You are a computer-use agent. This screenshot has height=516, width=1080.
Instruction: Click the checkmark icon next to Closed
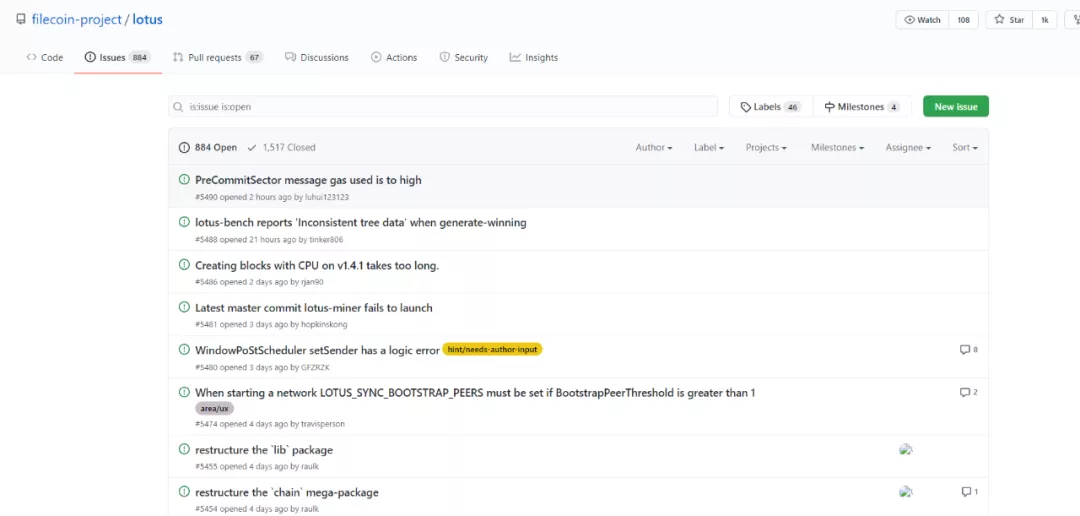click(x=252, y=147)
